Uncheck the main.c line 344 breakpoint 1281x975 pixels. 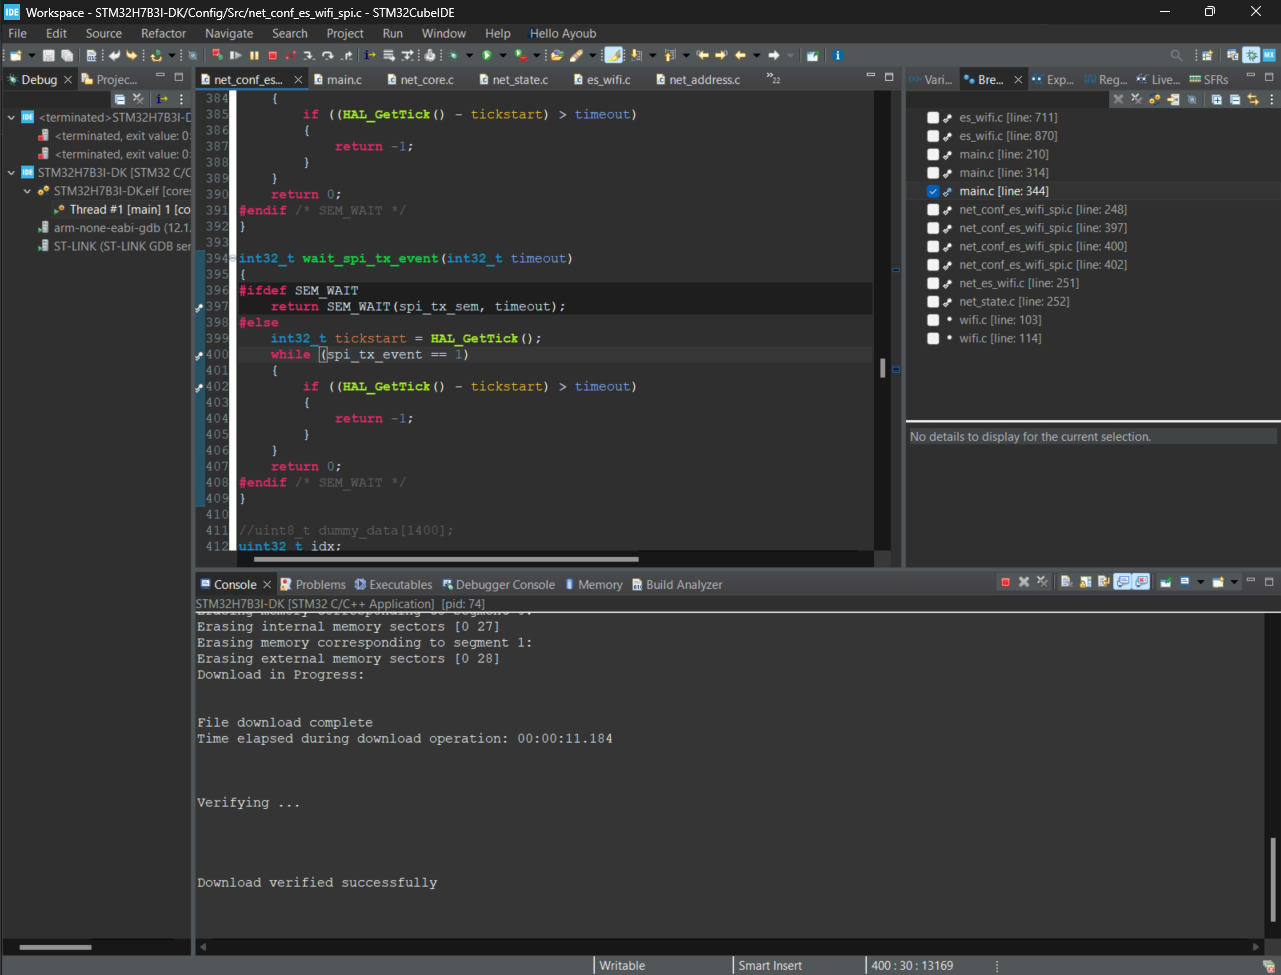point(933,191)
